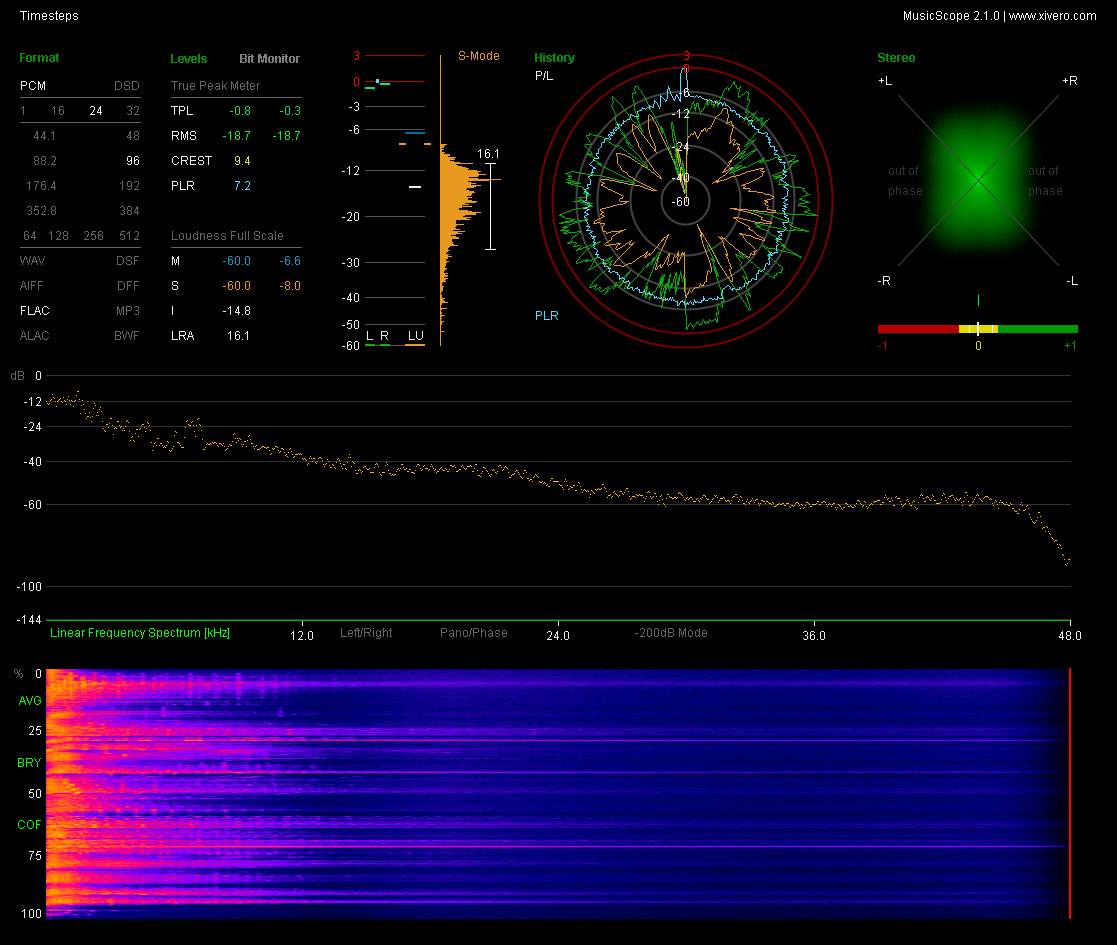Click the Timesteps label in top-left
The height and width of the screenshot is (945, 1117).
49,16
